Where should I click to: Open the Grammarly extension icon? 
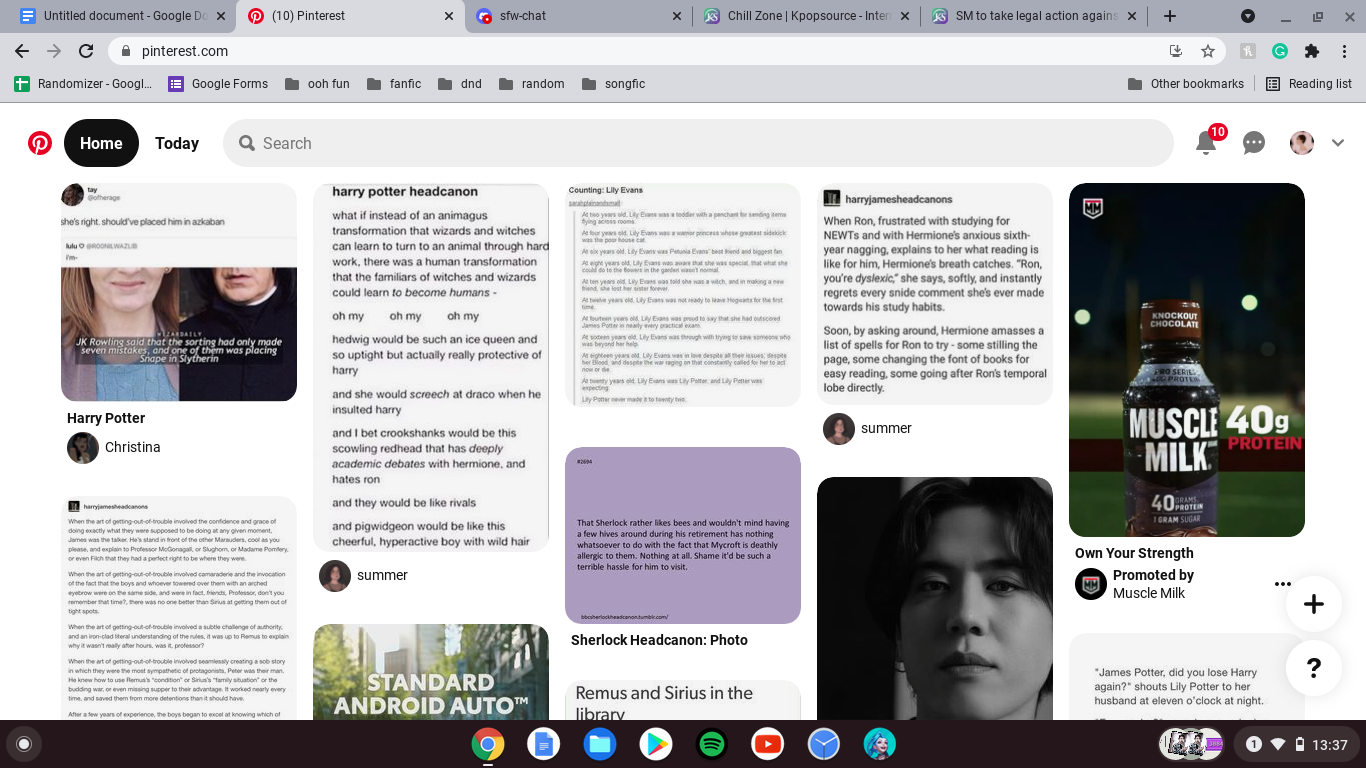[1280, 51]
